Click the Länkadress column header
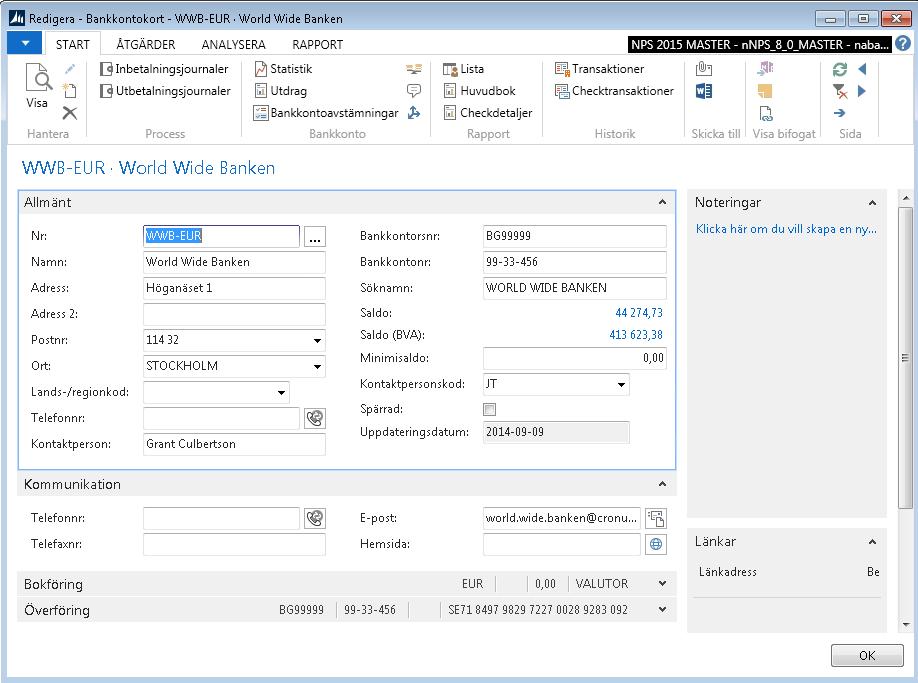Screen dimensions: 918x683 (728, 572)
